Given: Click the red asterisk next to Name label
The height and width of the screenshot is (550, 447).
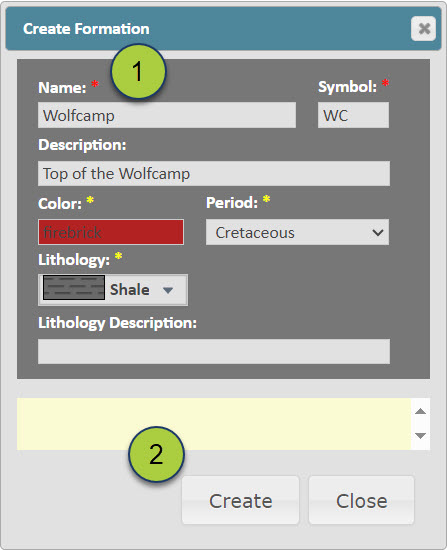Looking at the screenshot, I should click(95, 85).
